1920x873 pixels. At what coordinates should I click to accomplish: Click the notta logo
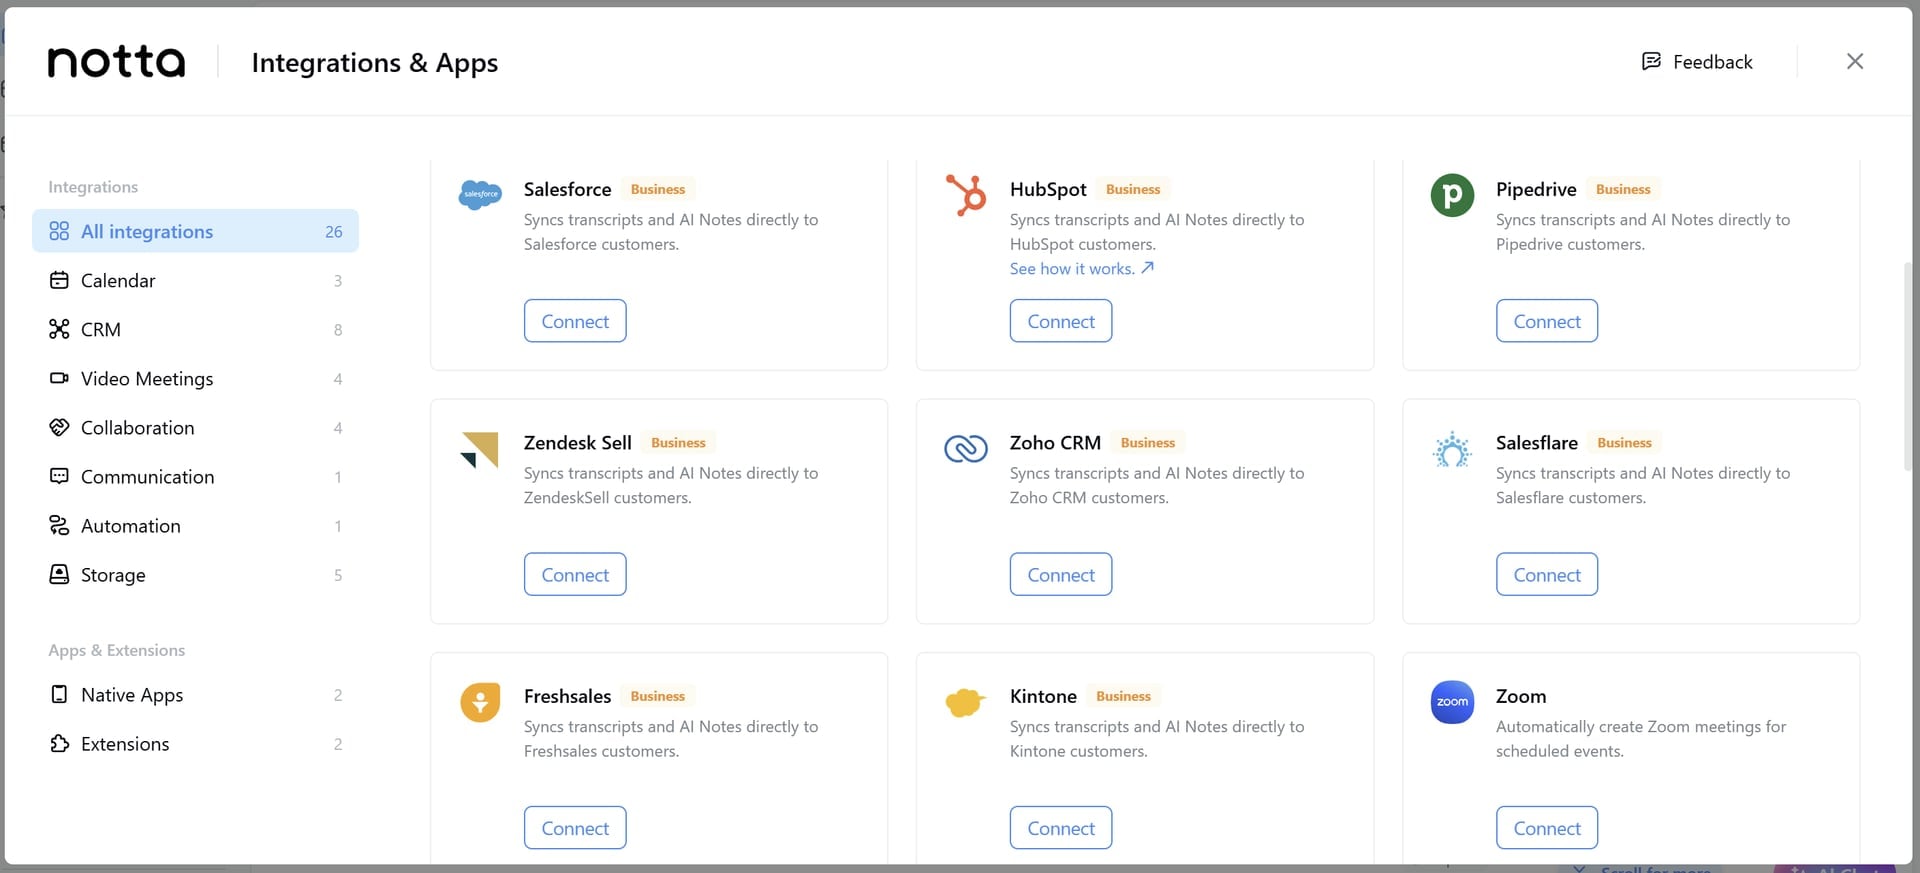(116, 62)
